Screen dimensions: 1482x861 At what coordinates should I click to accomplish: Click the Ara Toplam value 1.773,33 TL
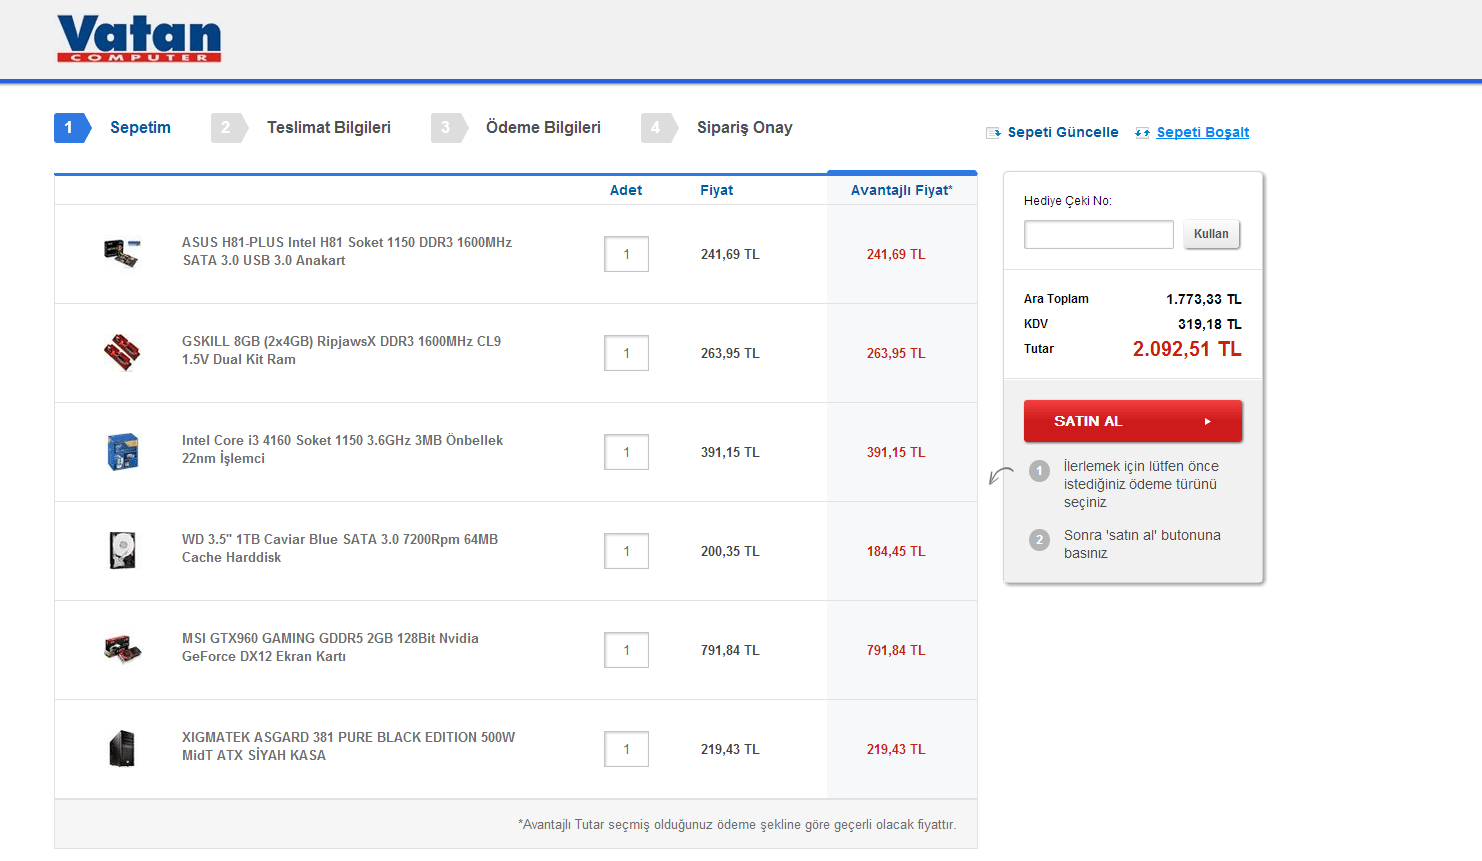click(x=1204, y=299)
